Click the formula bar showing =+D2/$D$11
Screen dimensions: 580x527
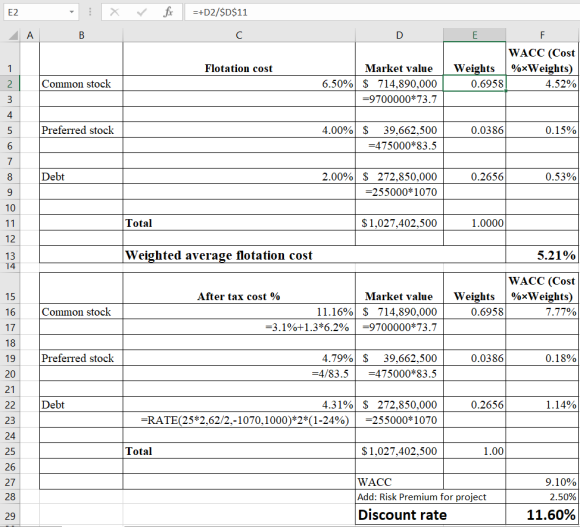tap(382, 12)
